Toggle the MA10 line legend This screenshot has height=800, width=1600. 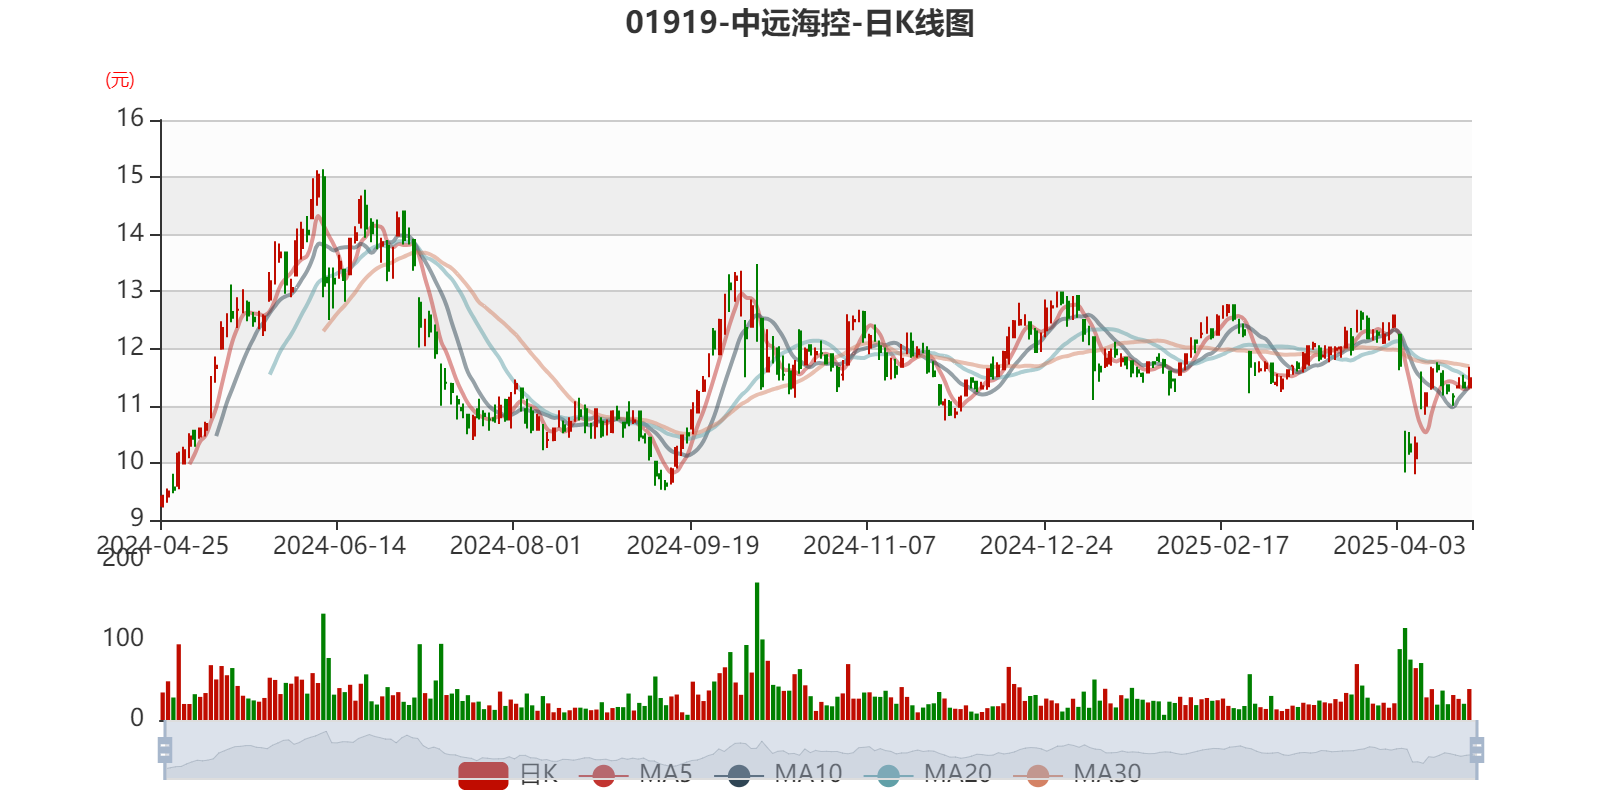click(x=778, y=775)
